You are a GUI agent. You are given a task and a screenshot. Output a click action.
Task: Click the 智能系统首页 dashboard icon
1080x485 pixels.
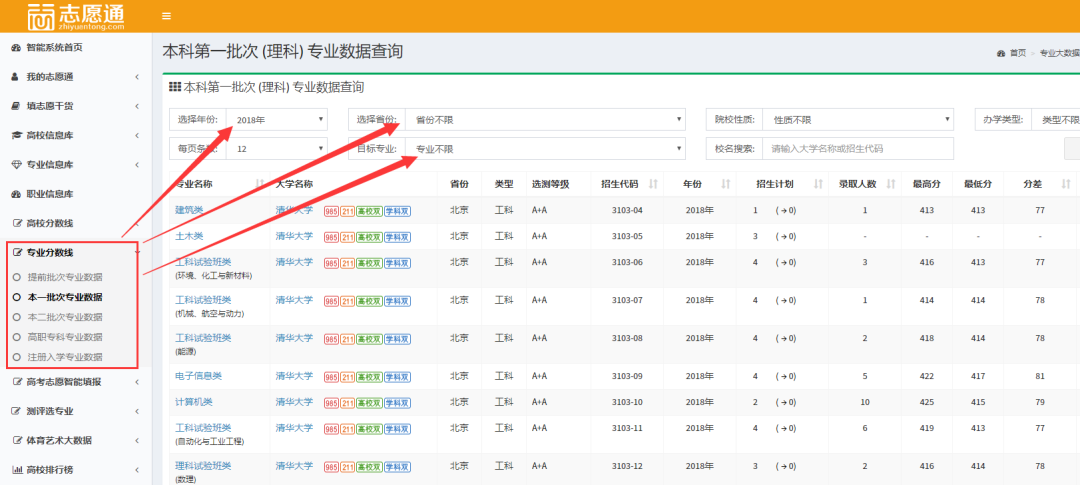click(x=16, y=47)
